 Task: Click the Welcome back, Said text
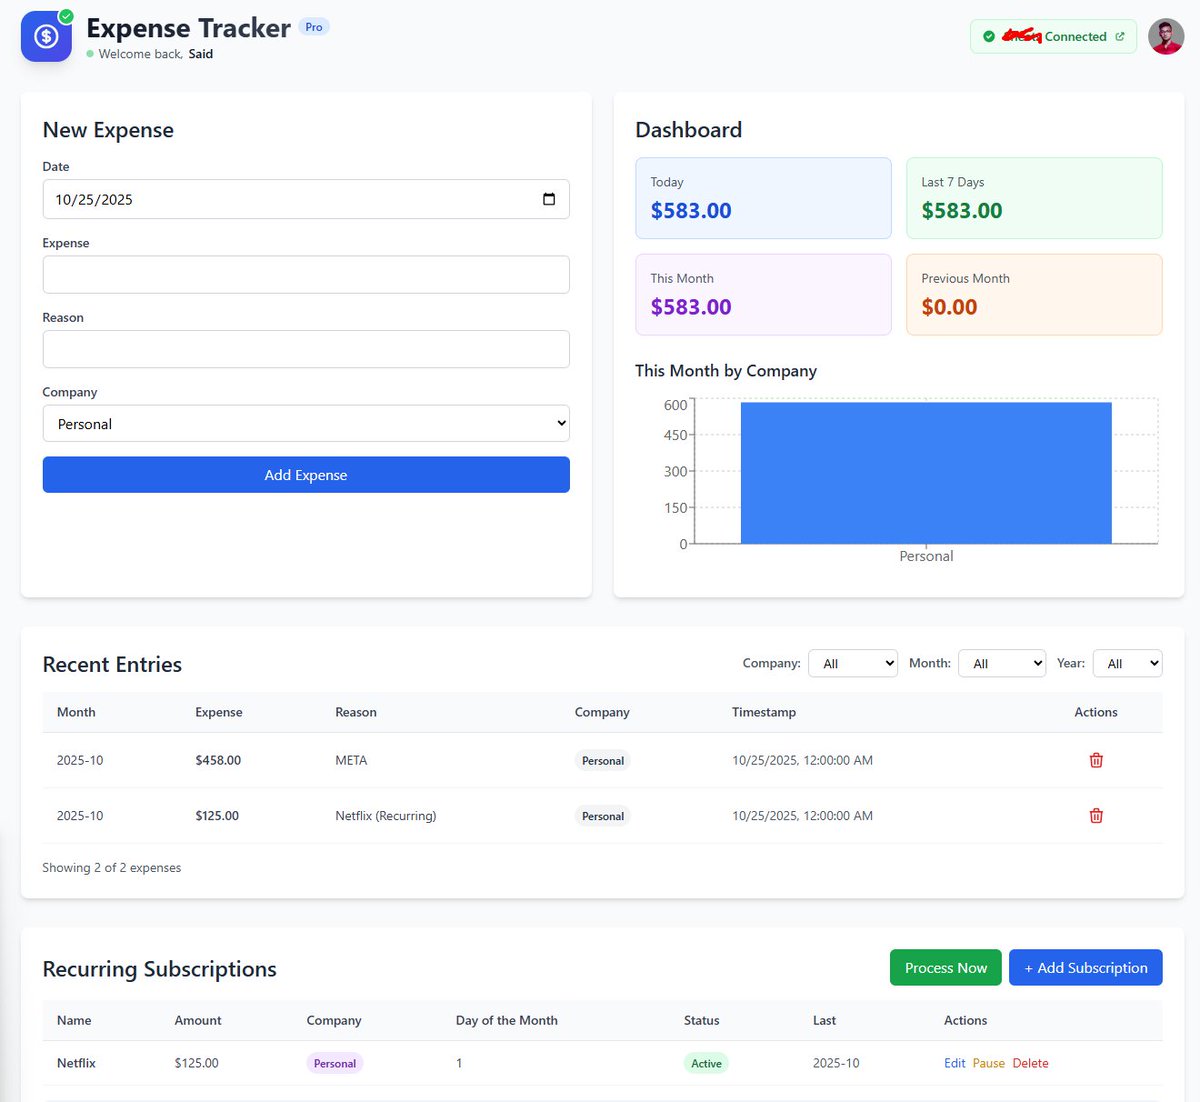tap(156, 54)
